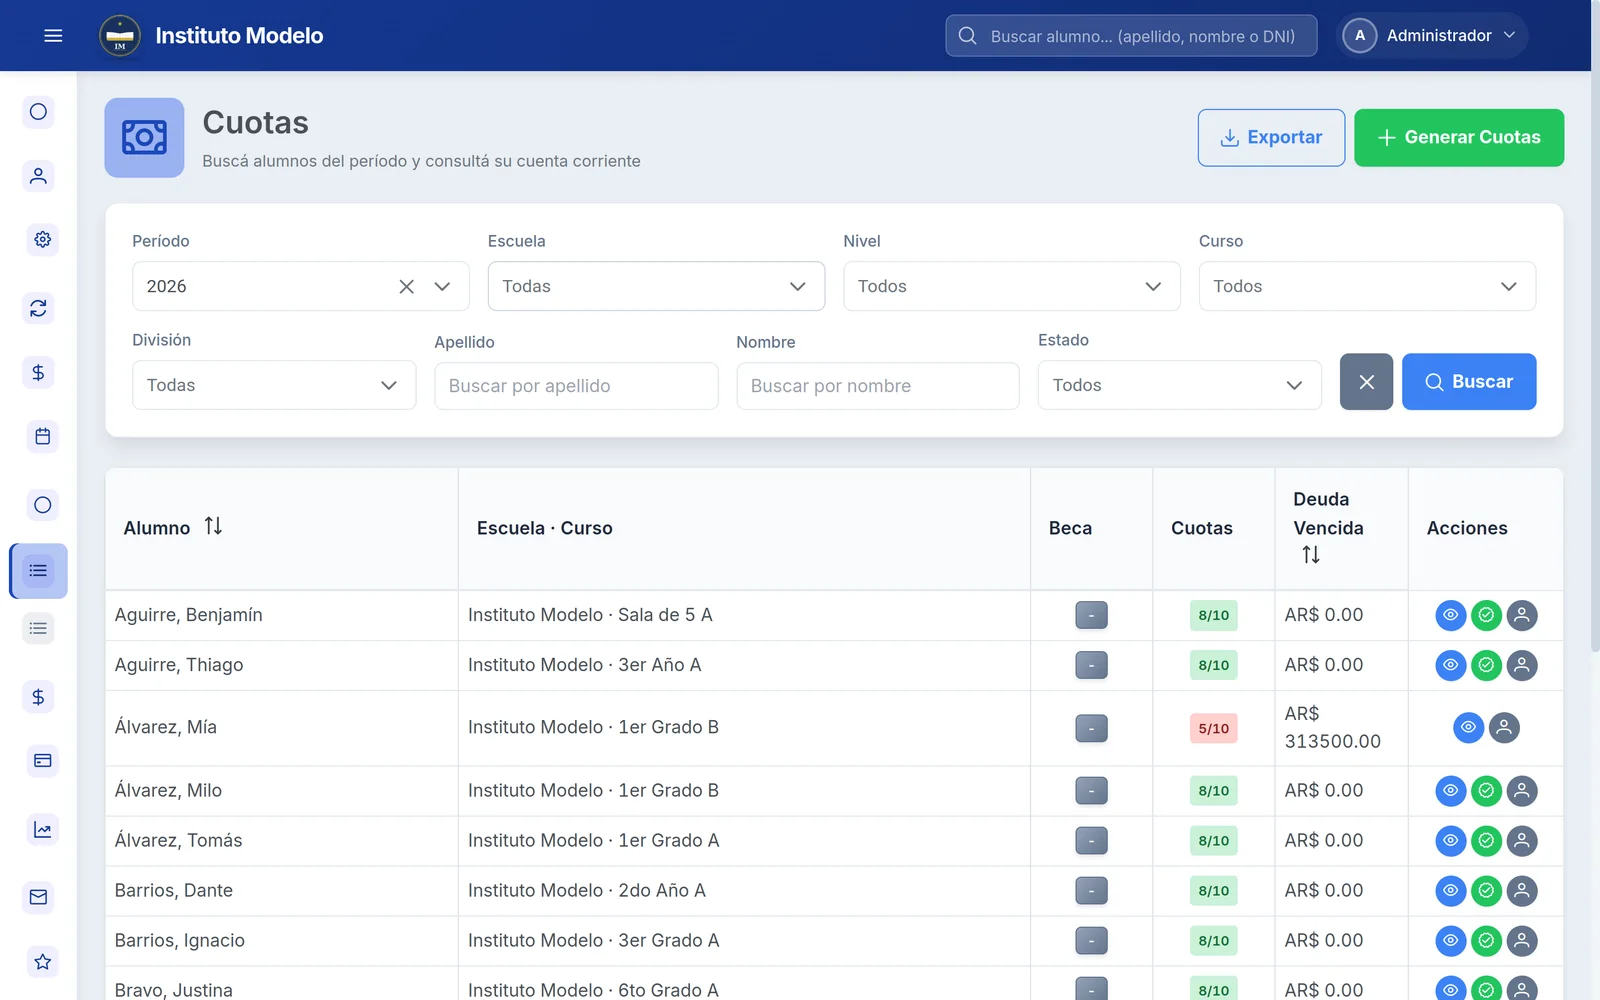Focus the top Buscar alumno search box
The height and width of the screenshot is (1000, 1600).
(1131, 36)
